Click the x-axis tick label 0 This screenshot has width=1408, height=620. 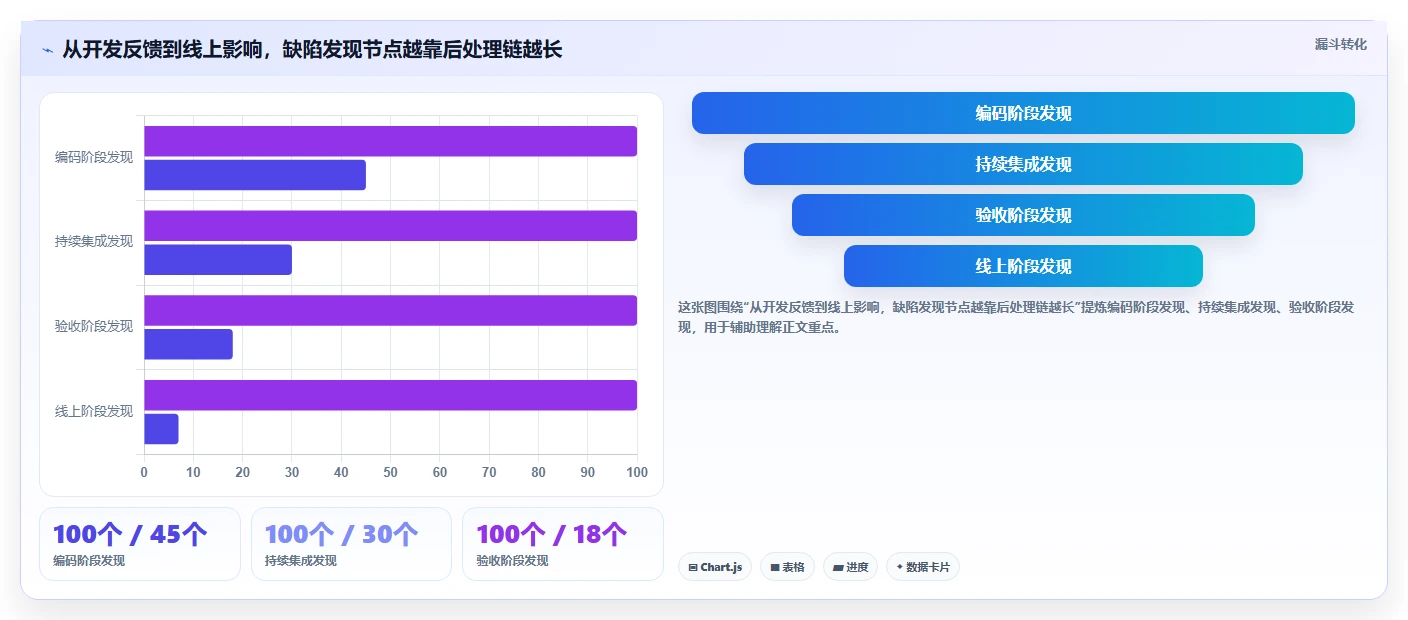tap(144, 472)
